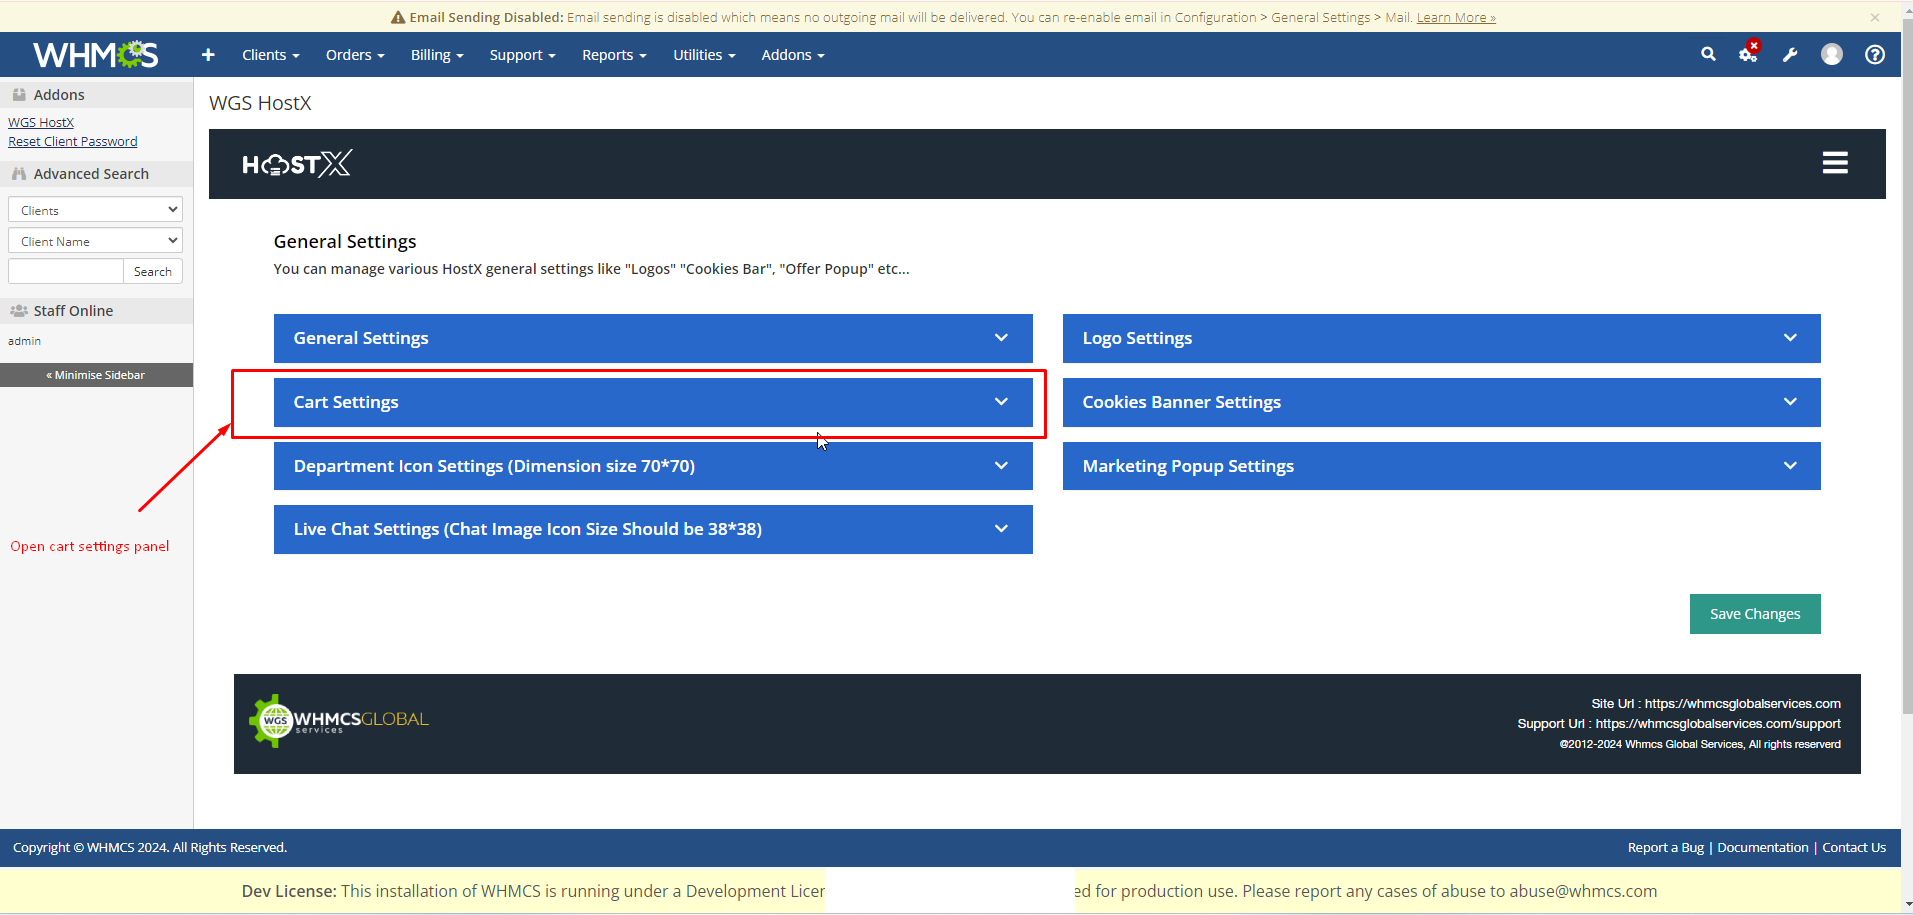1913x915 pixels.
Task: Open the Utilities menu
Action: (703, 55)
